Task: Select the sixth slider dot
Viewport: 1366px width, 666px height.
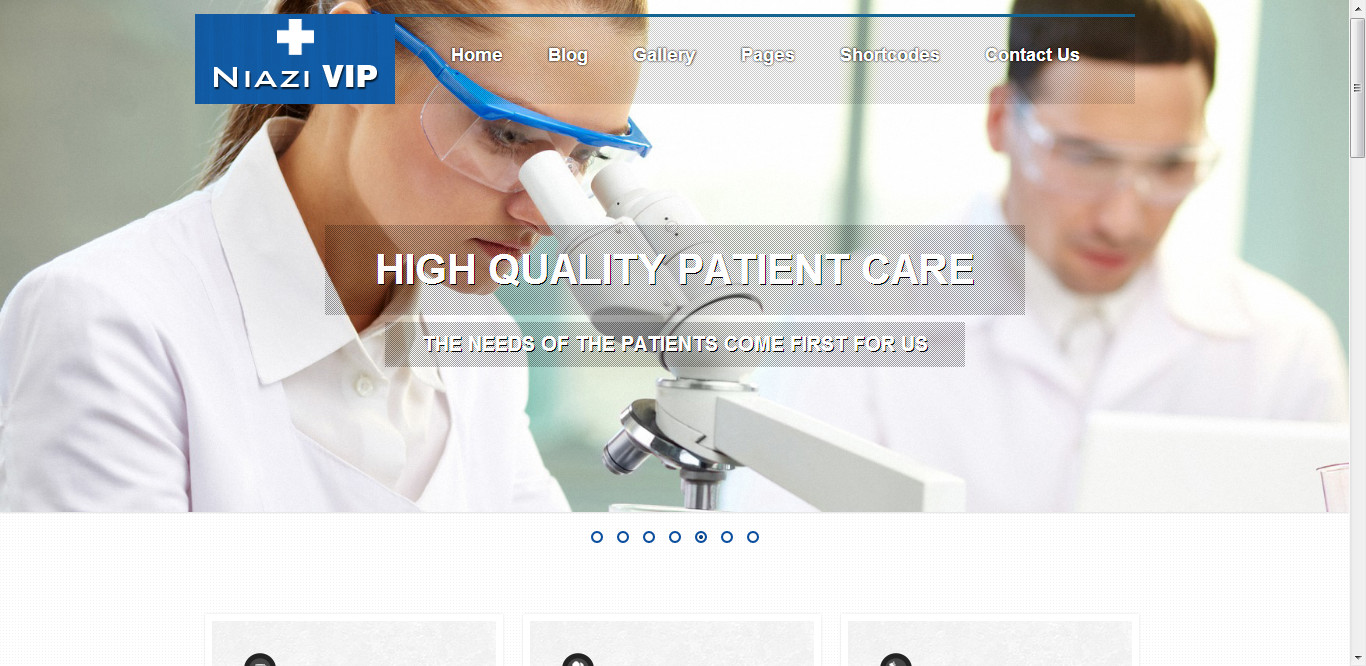Action: point(727,537)
